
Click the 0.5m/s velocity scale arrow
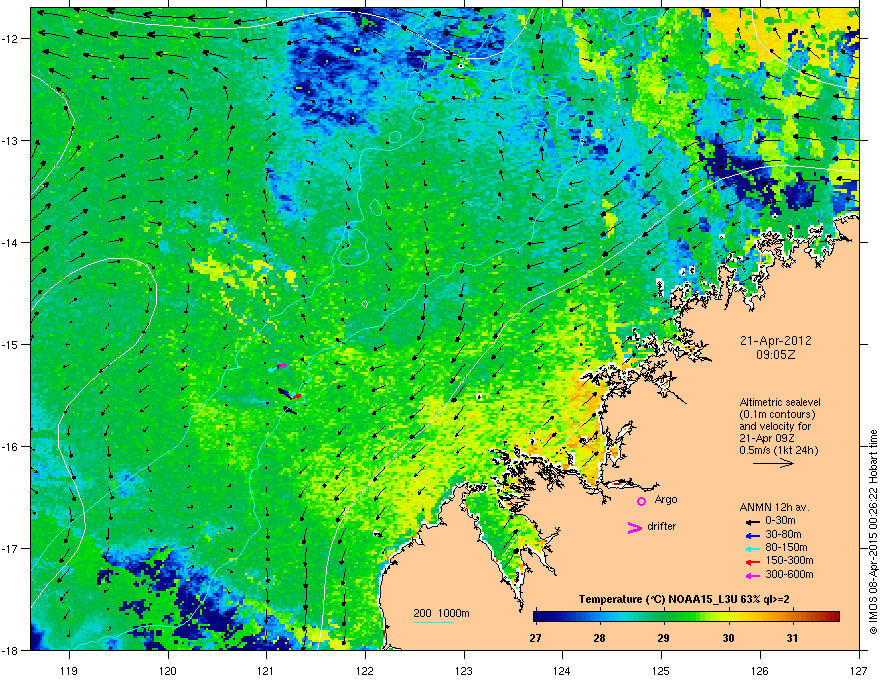click(773, 463)
